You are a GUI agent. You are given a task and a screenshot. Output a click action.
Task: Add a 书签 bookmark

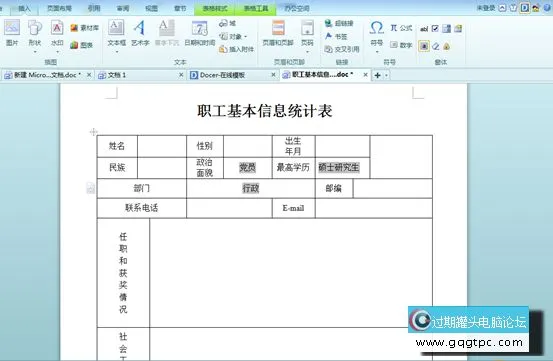tap(336, 36)
